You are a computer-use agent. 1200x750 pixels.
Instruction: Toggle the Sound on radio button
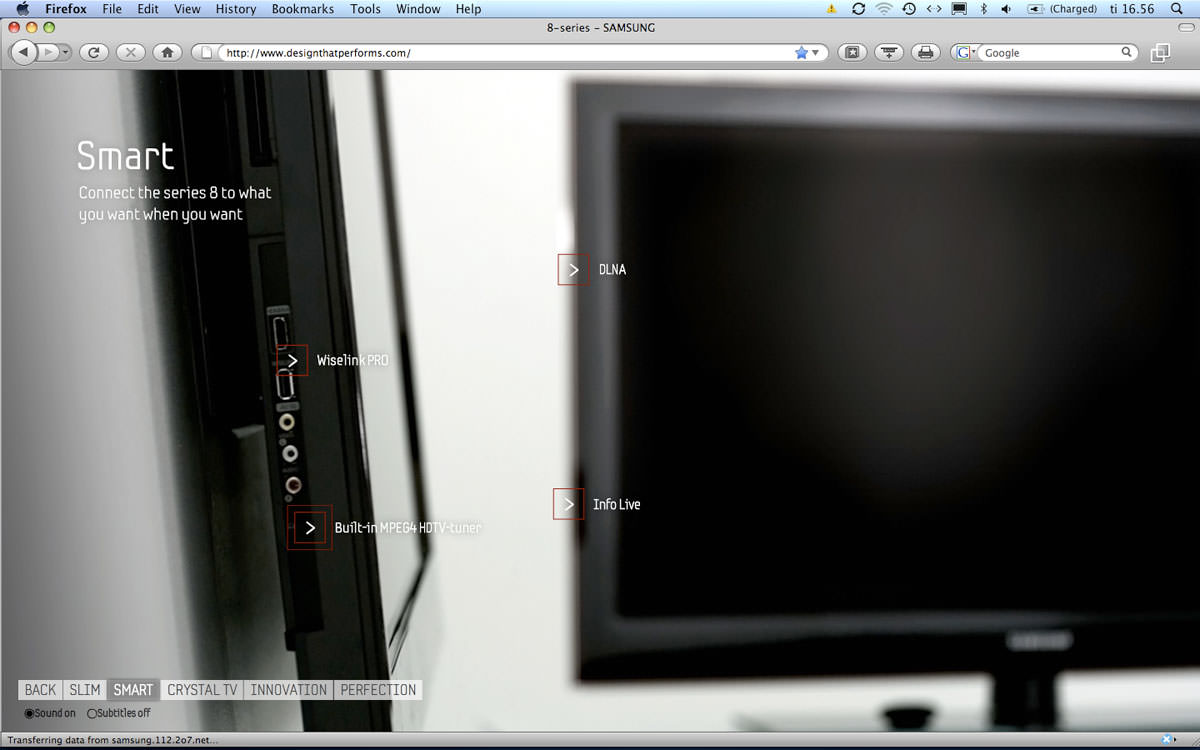point(29,713)
